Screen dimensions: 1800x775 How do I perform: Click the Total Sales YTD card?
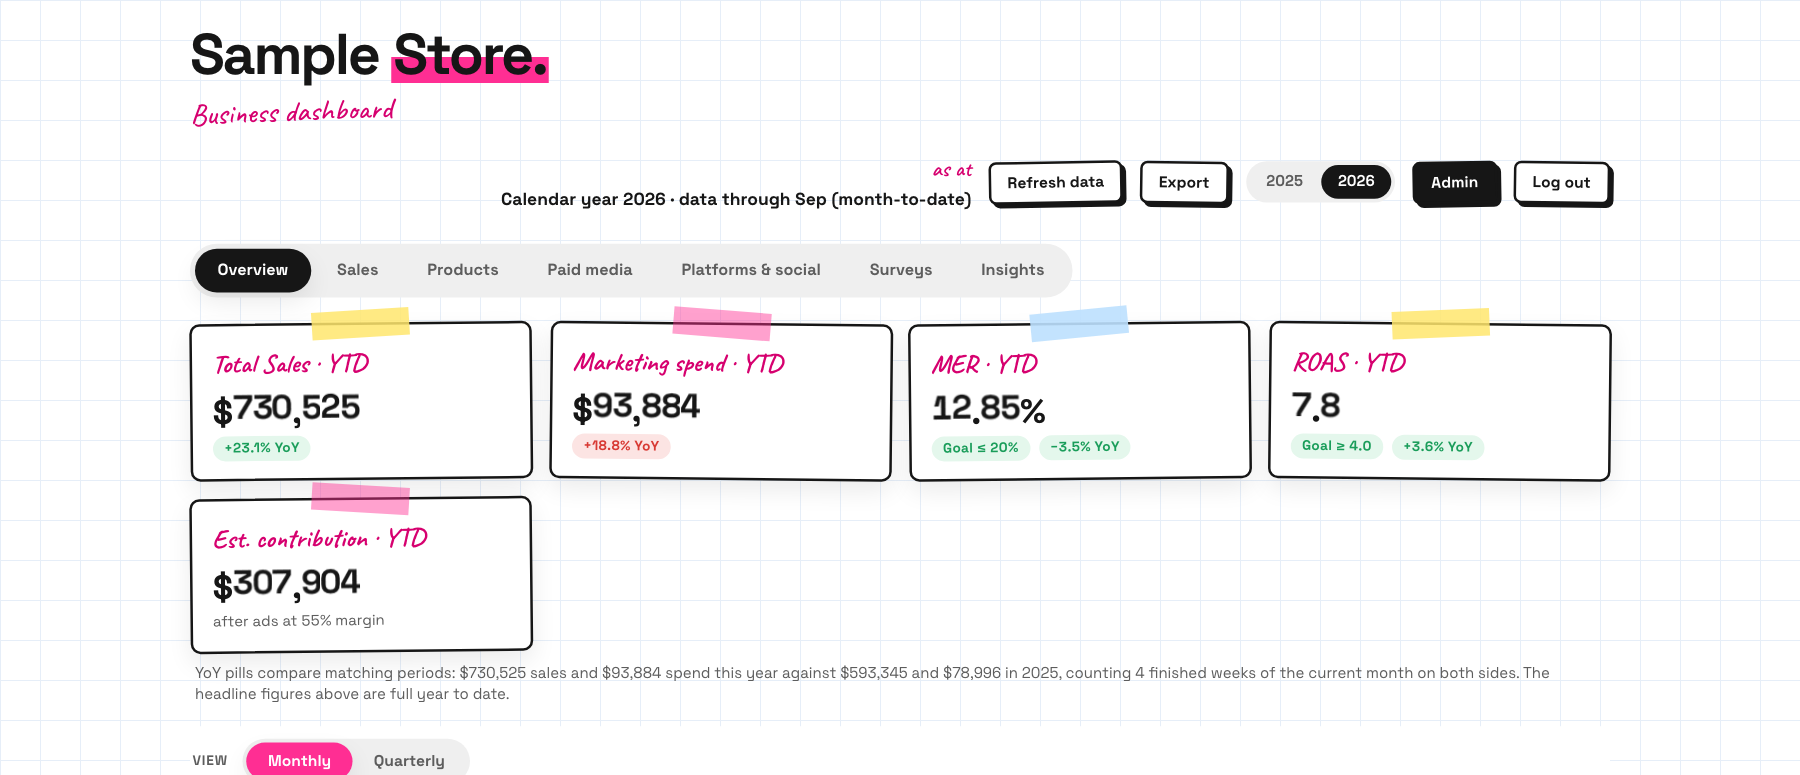[361, 401]
